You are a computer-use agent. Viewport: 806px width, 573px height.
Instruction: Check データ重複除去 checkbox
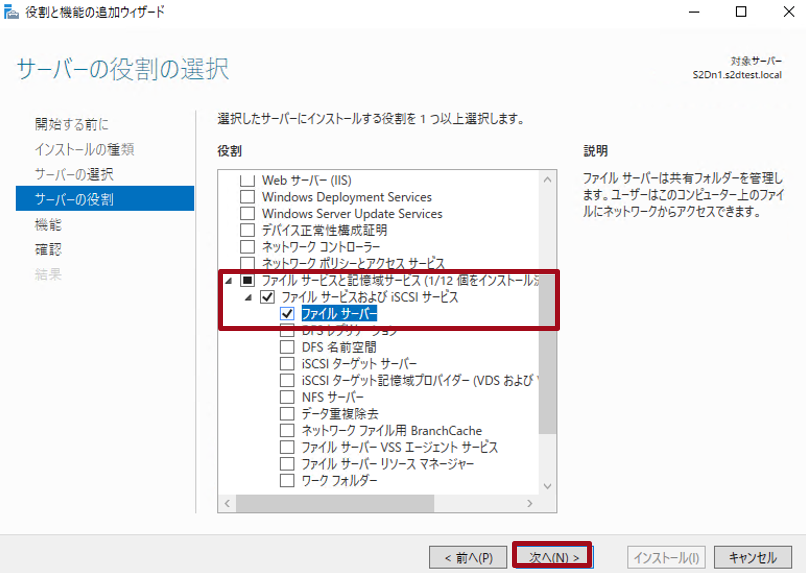[x=287, y=413]
